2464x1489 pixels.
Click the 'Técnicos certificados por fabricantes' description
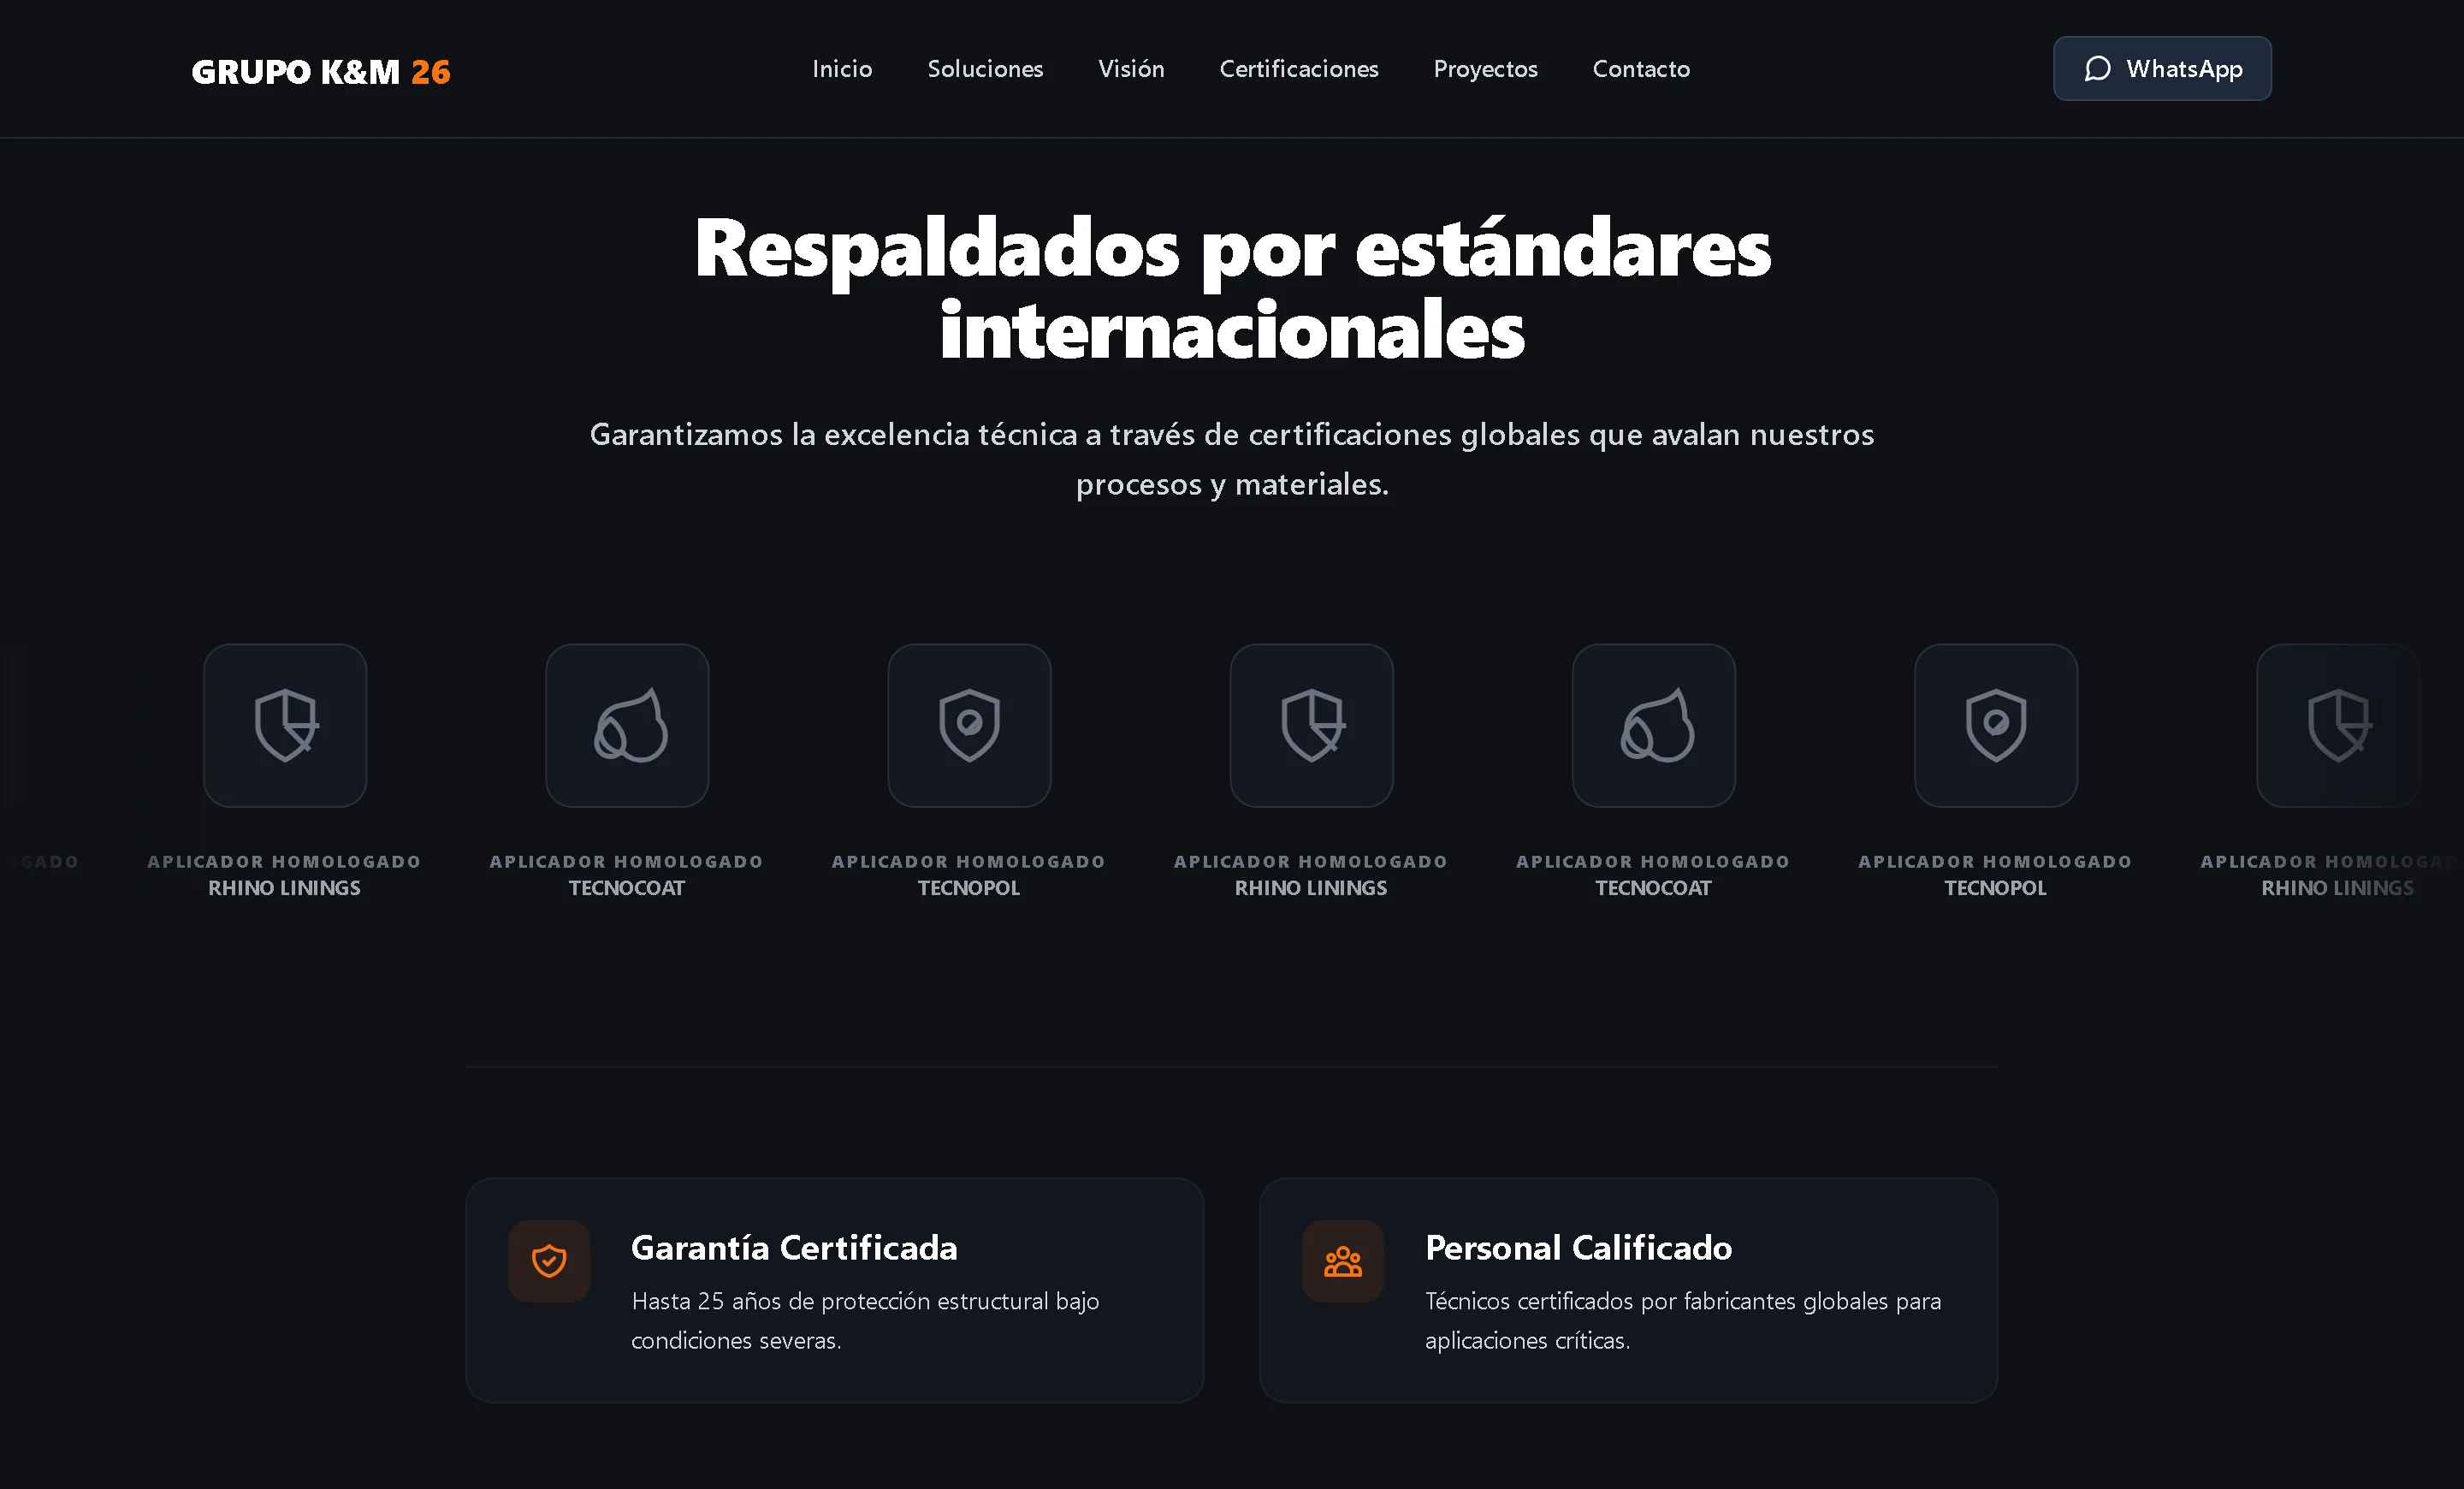(1683, 1320)
